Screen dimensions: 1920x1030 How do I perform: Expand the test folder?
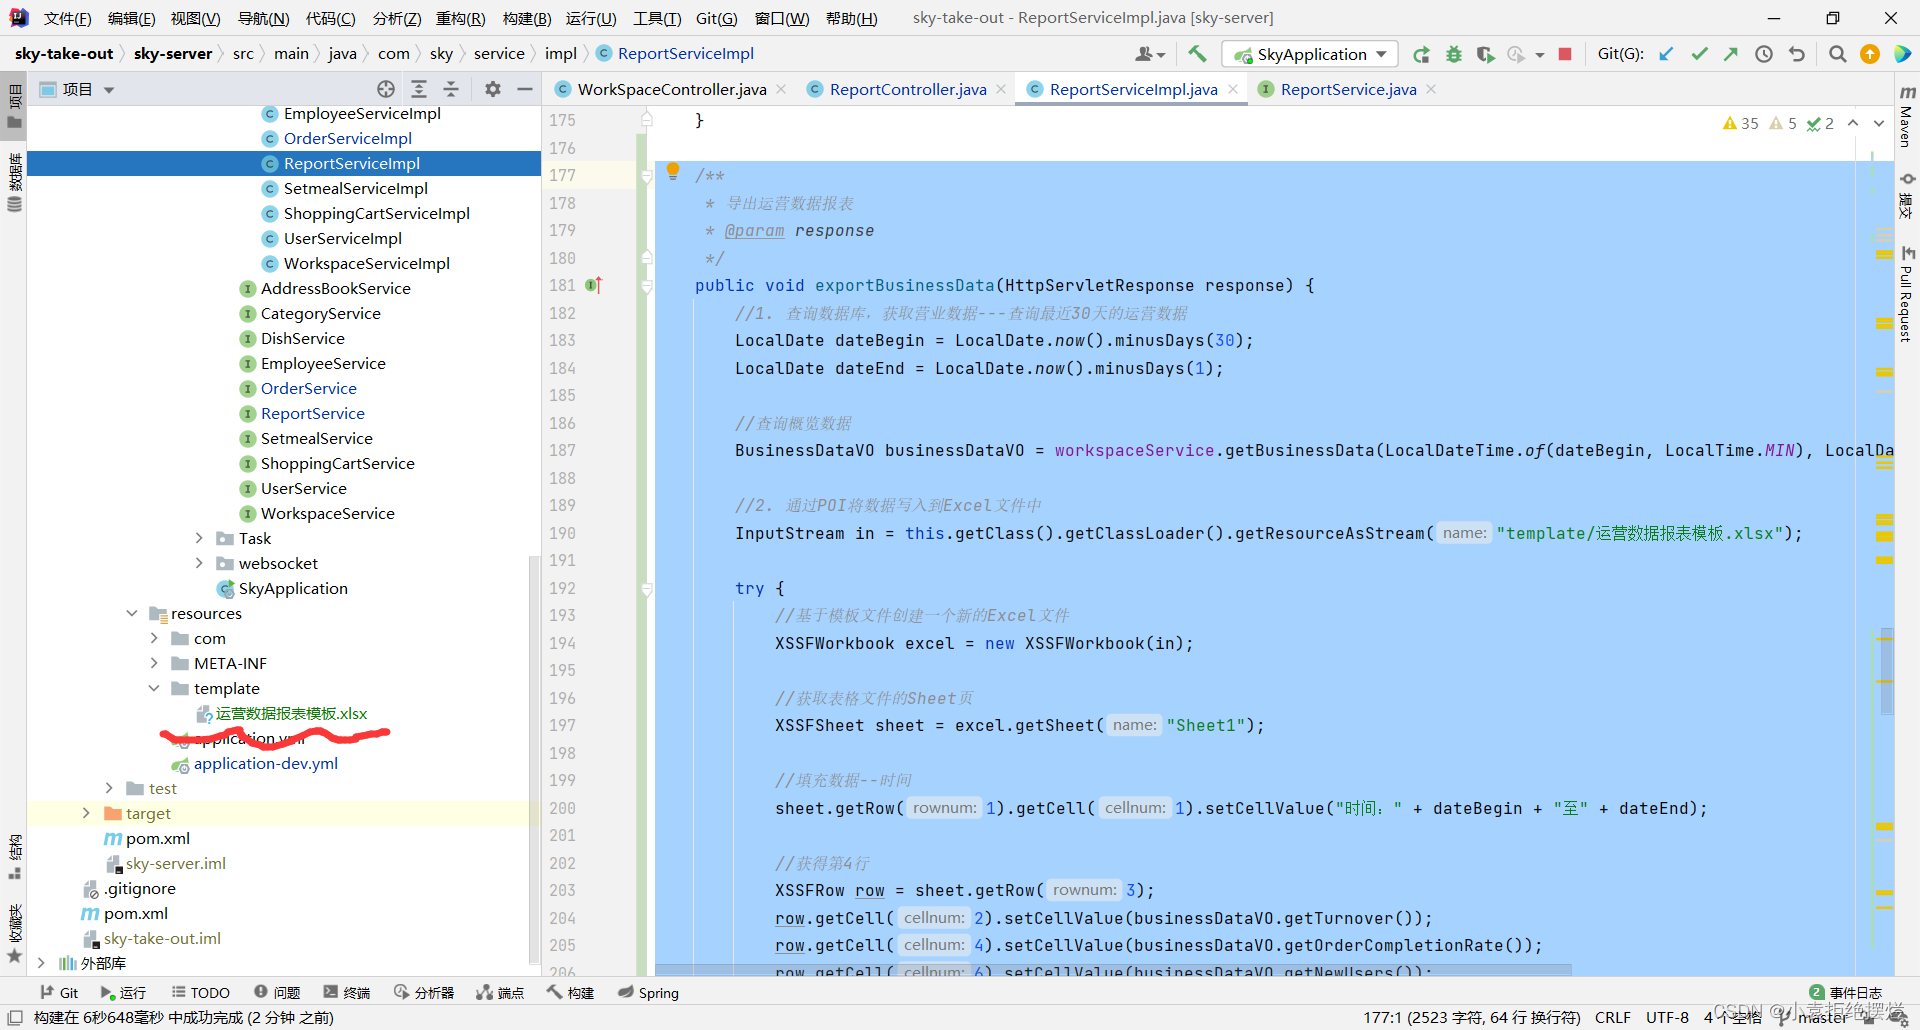point(110,788)
